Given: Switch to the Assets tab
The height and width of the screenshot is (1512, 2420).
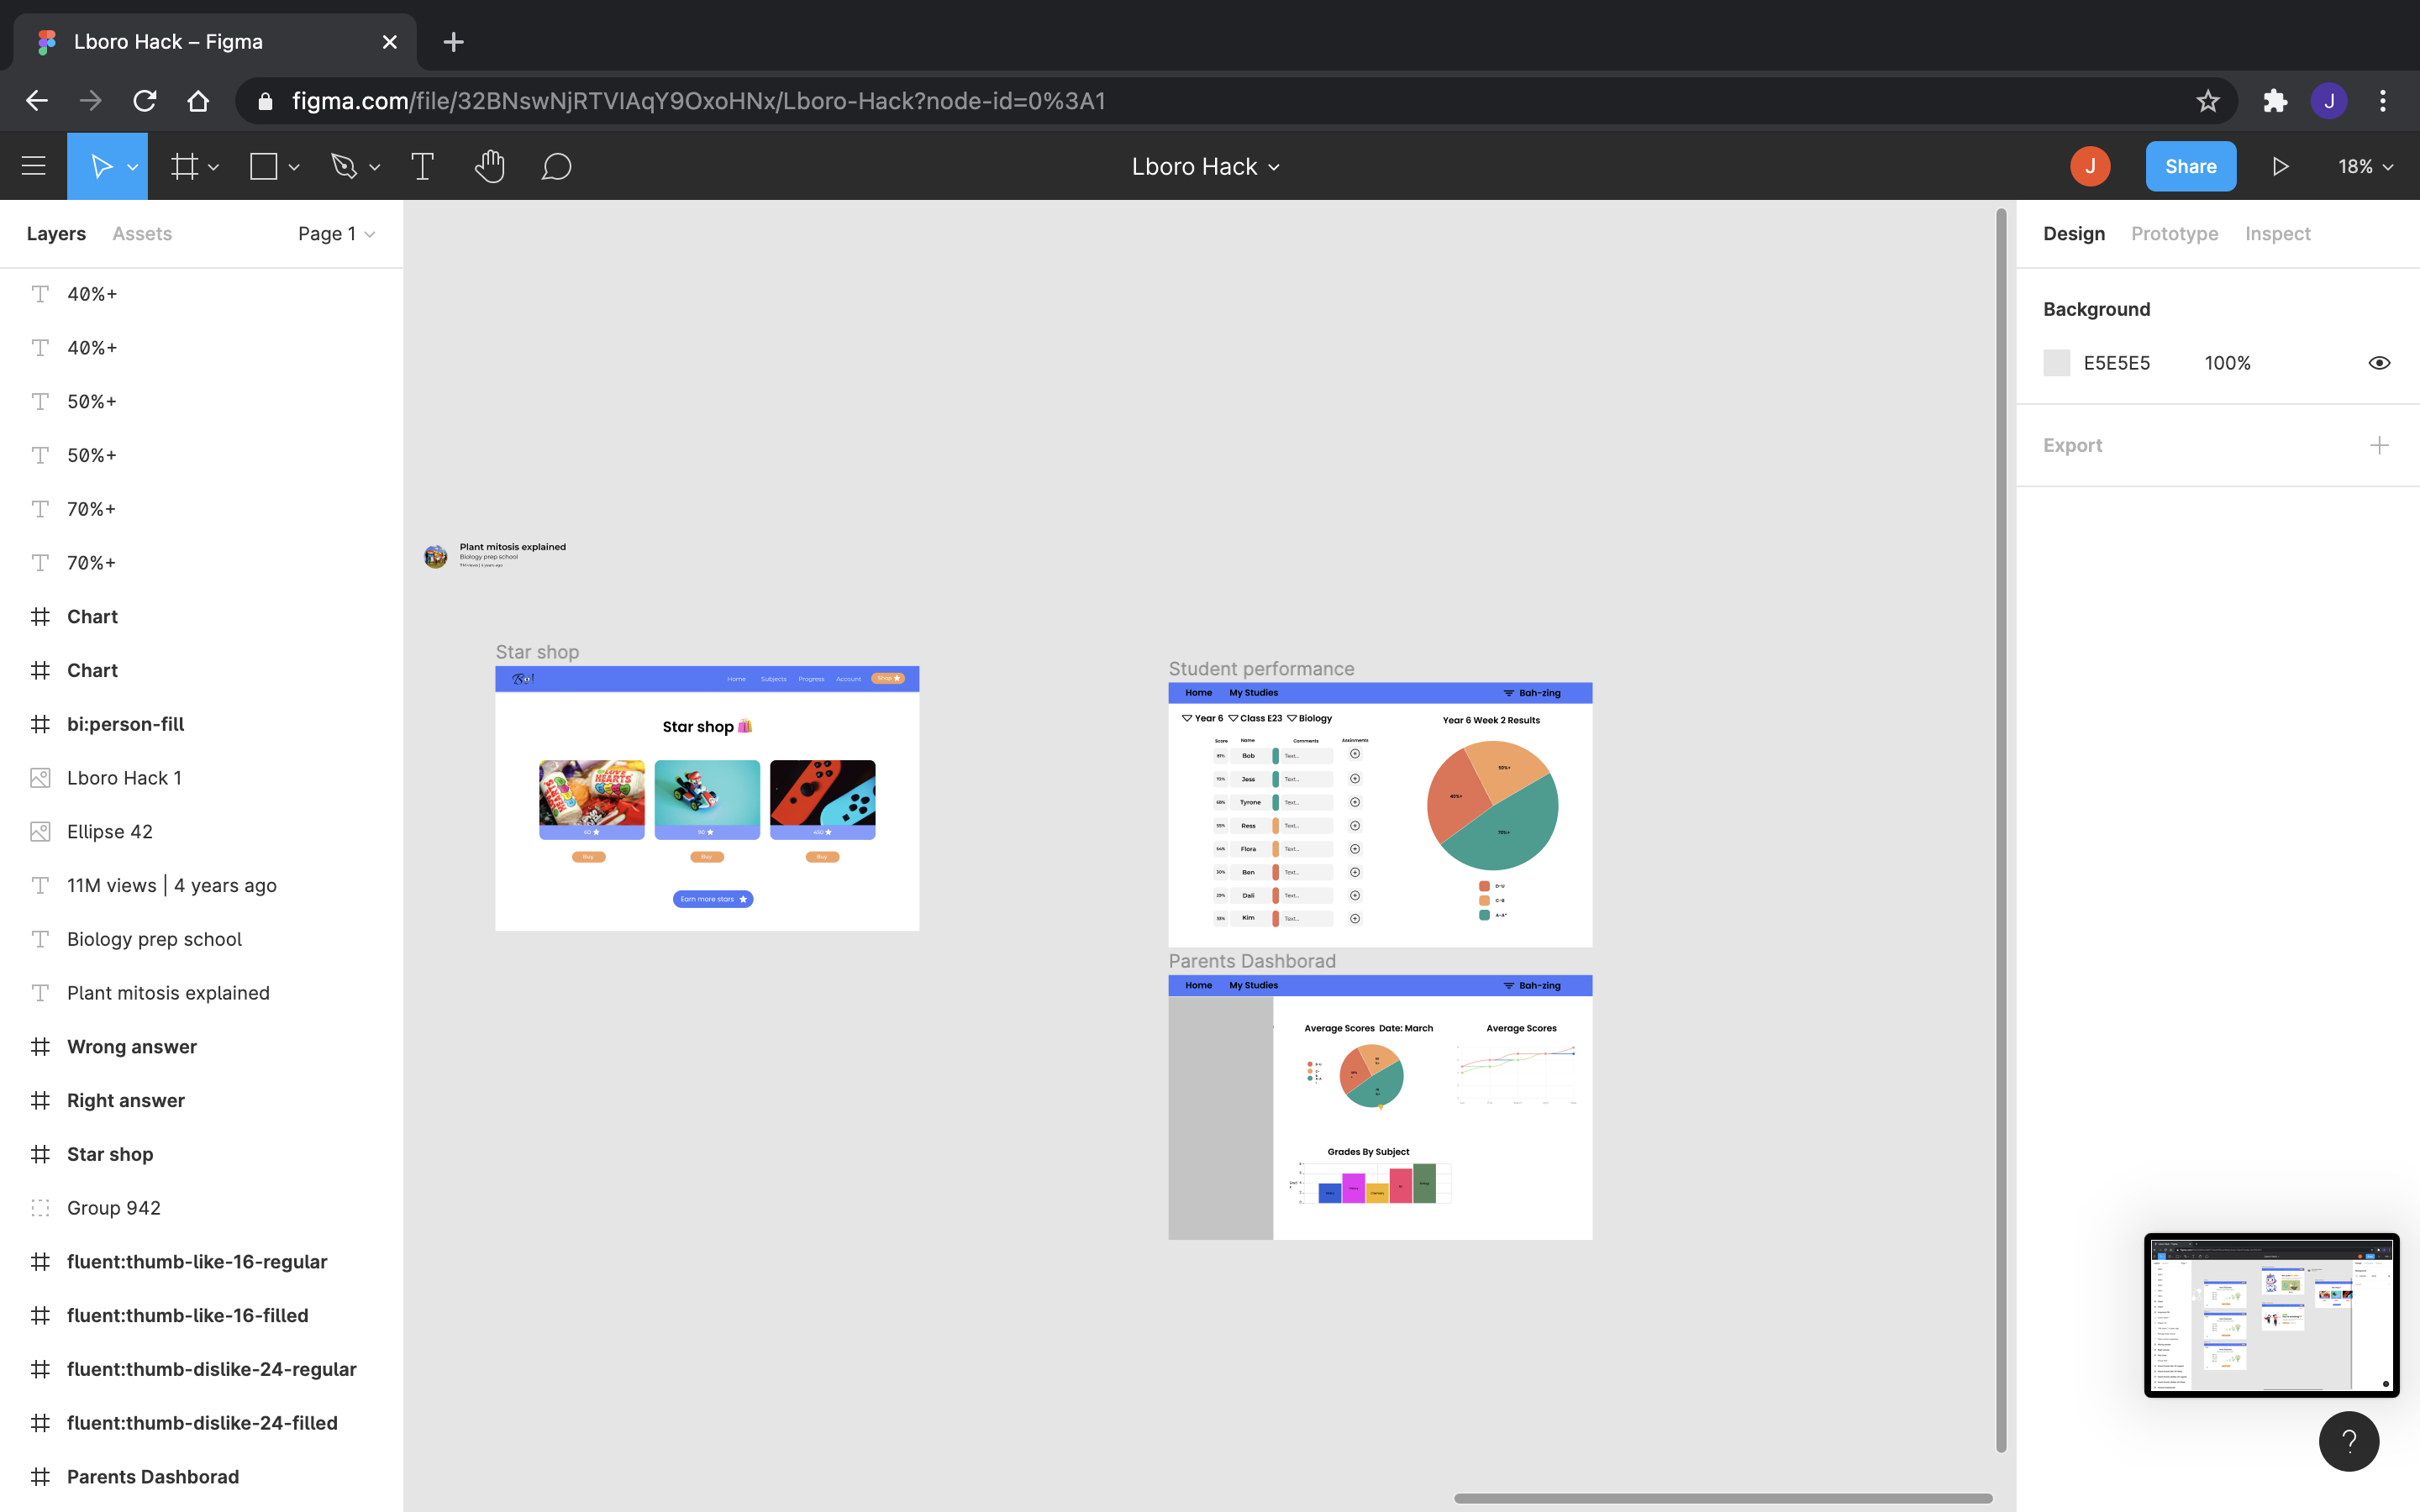Looking at the screenshot, I should click(x=142, y=234).
